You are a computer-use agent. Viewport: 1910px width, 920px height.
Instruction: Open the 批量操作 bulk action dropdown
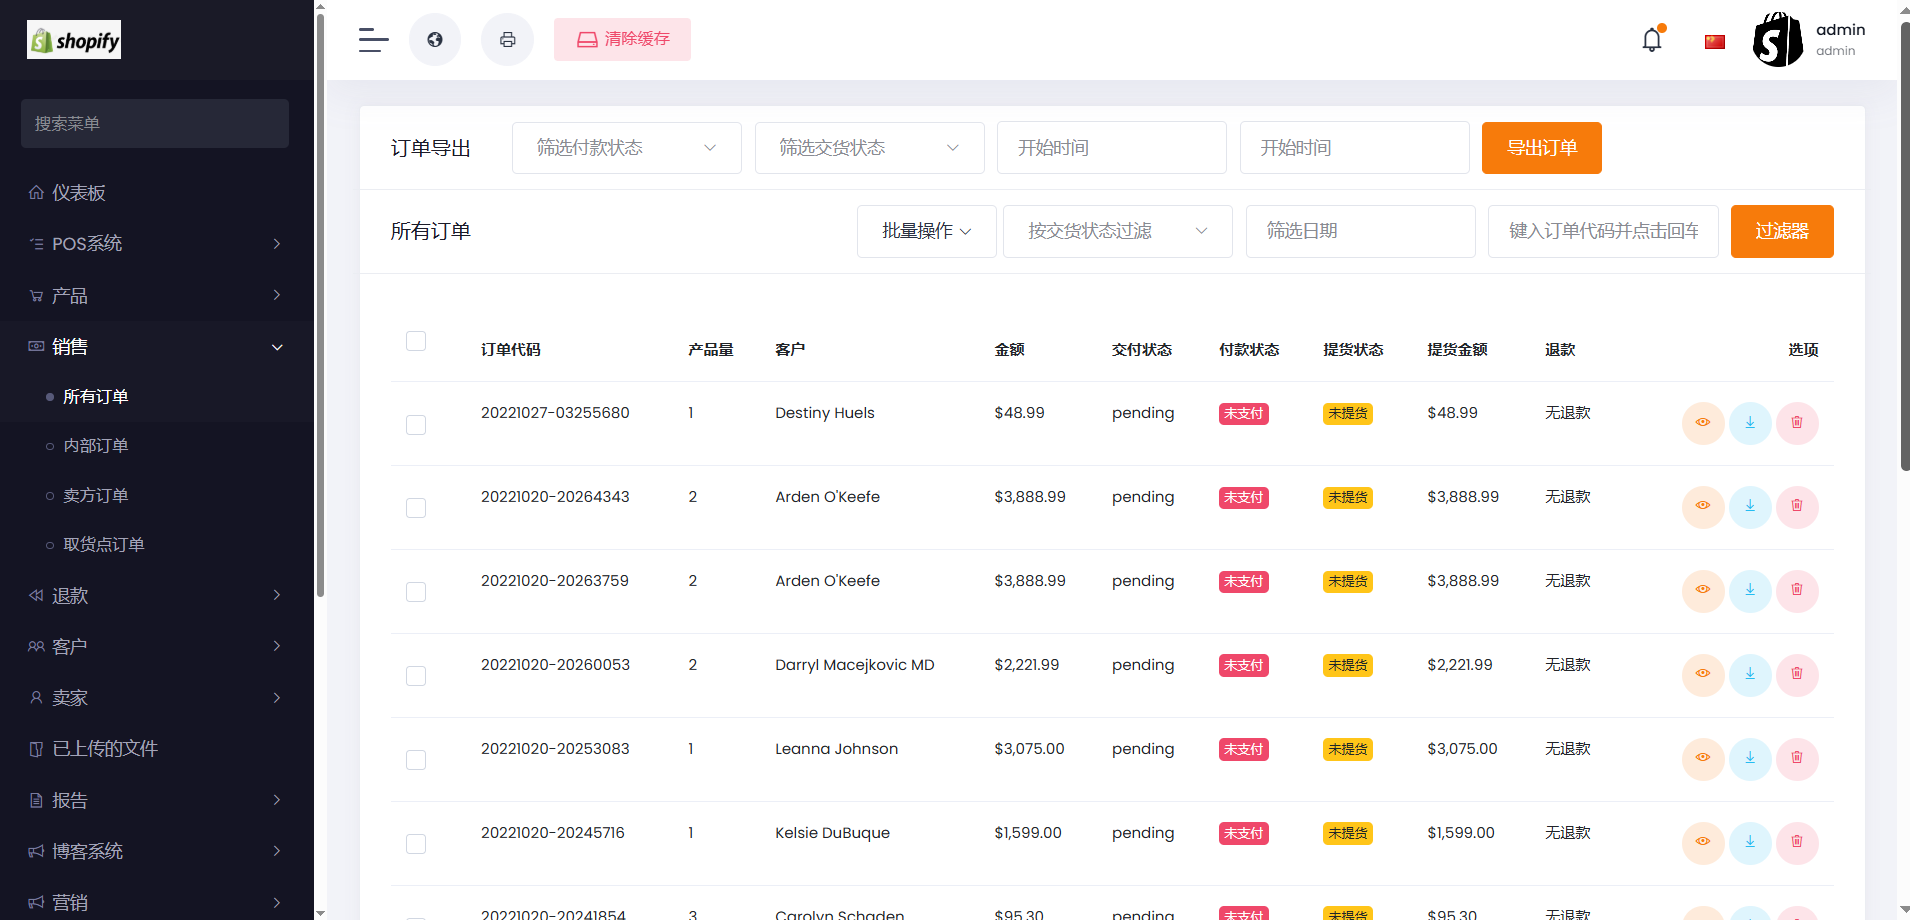coord(926,231)
